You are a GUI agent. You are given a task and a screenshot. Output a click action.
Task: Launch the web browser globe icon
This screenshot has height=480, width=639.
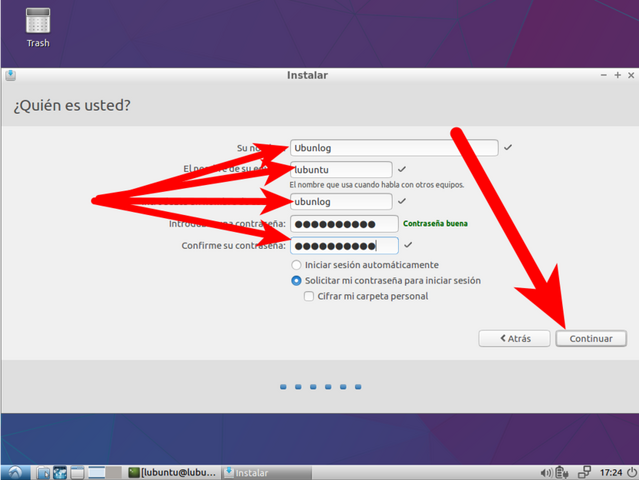pyautogui.click(x=60, y=473)
